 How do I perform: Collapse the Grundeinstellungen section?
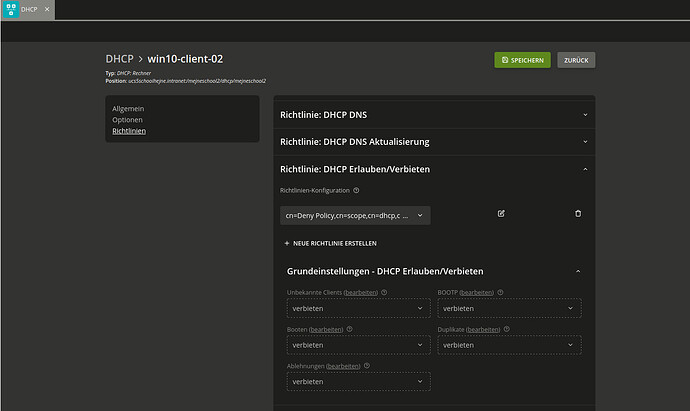[577, 271]
